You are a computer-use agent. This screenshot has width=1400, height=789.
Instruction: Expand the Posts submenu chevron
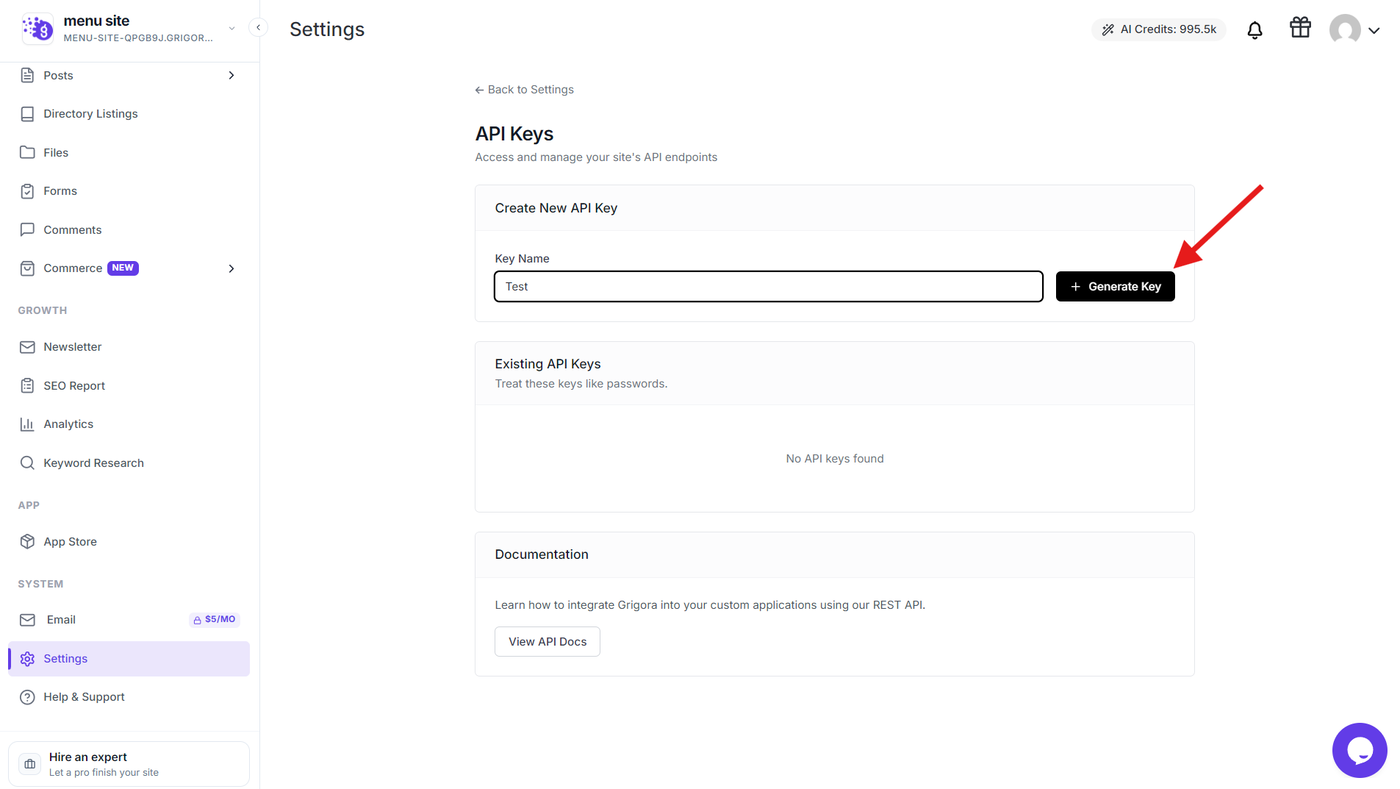pyautogui.click(x=231, y=76)
